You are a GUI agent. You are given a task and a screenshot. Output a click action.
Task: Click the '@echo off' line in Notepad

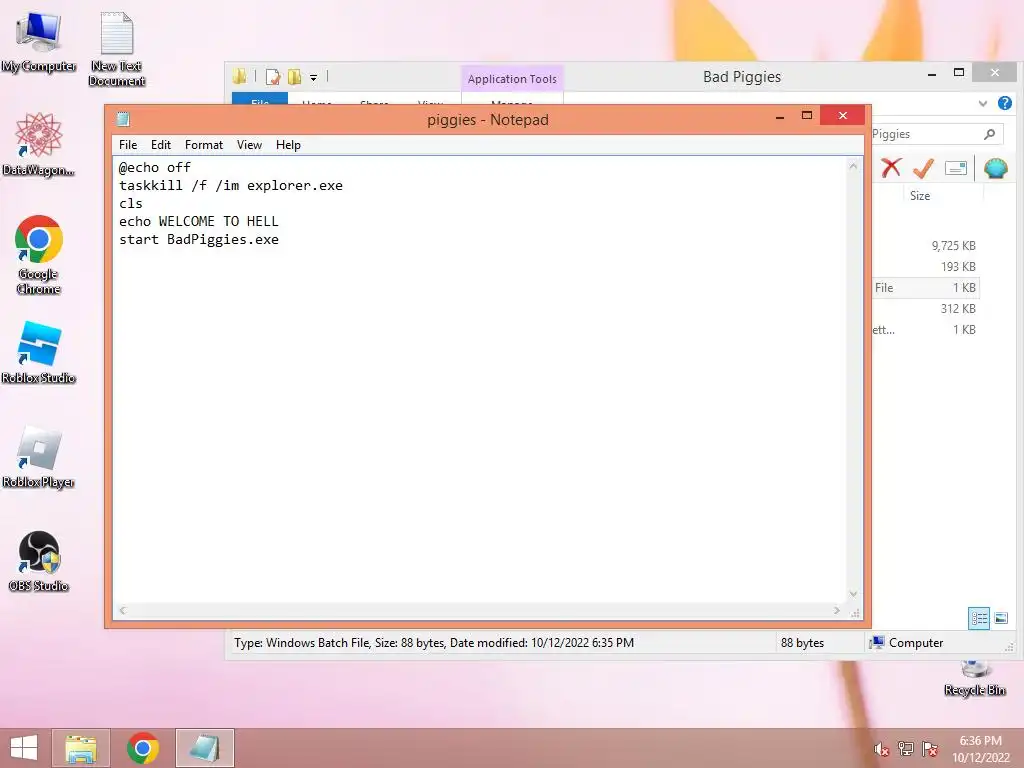[155, 167]
